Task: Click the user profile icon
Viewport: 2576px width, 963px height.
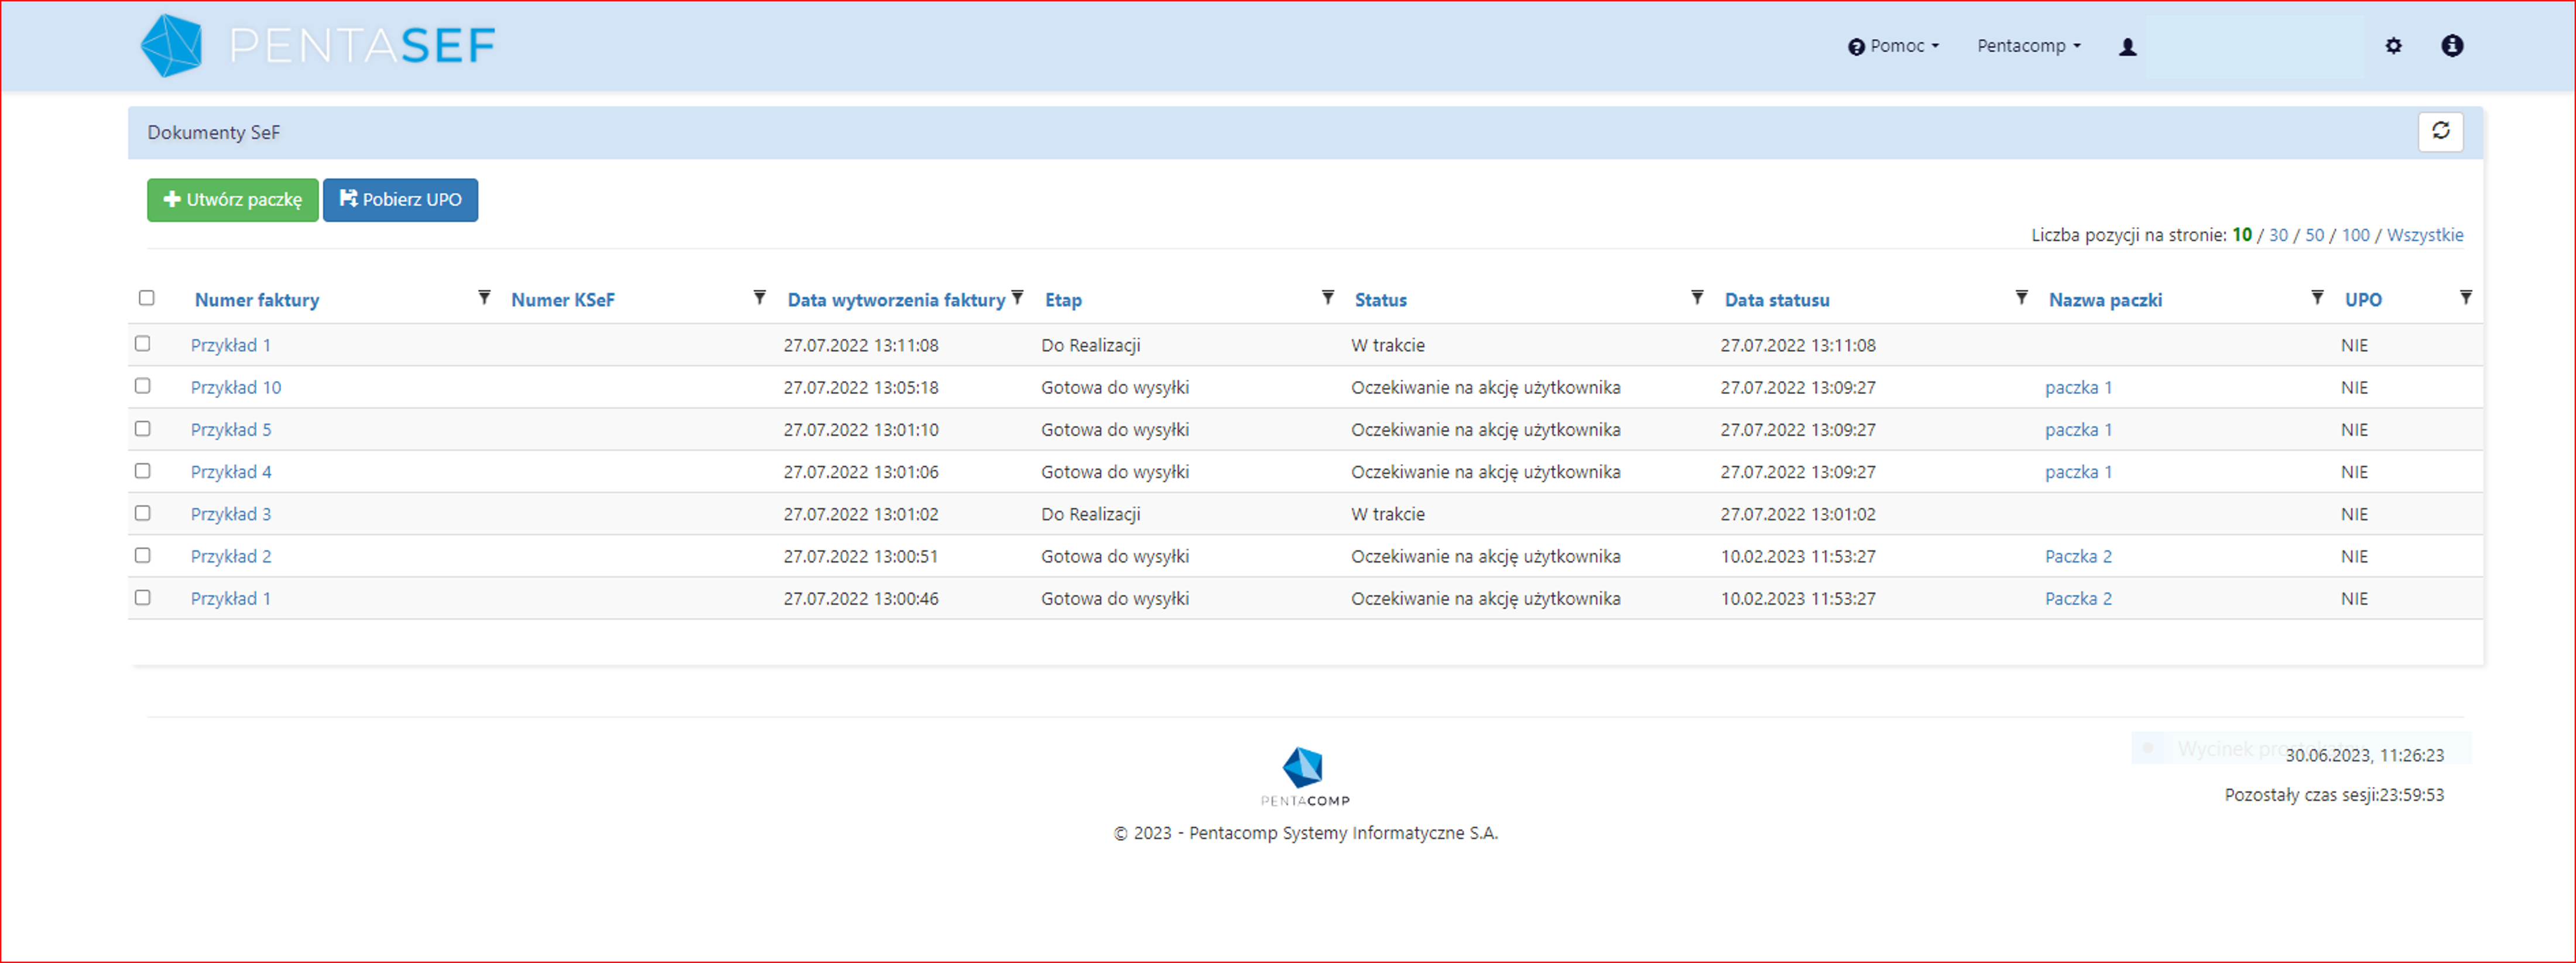Action: (2127, 47)
